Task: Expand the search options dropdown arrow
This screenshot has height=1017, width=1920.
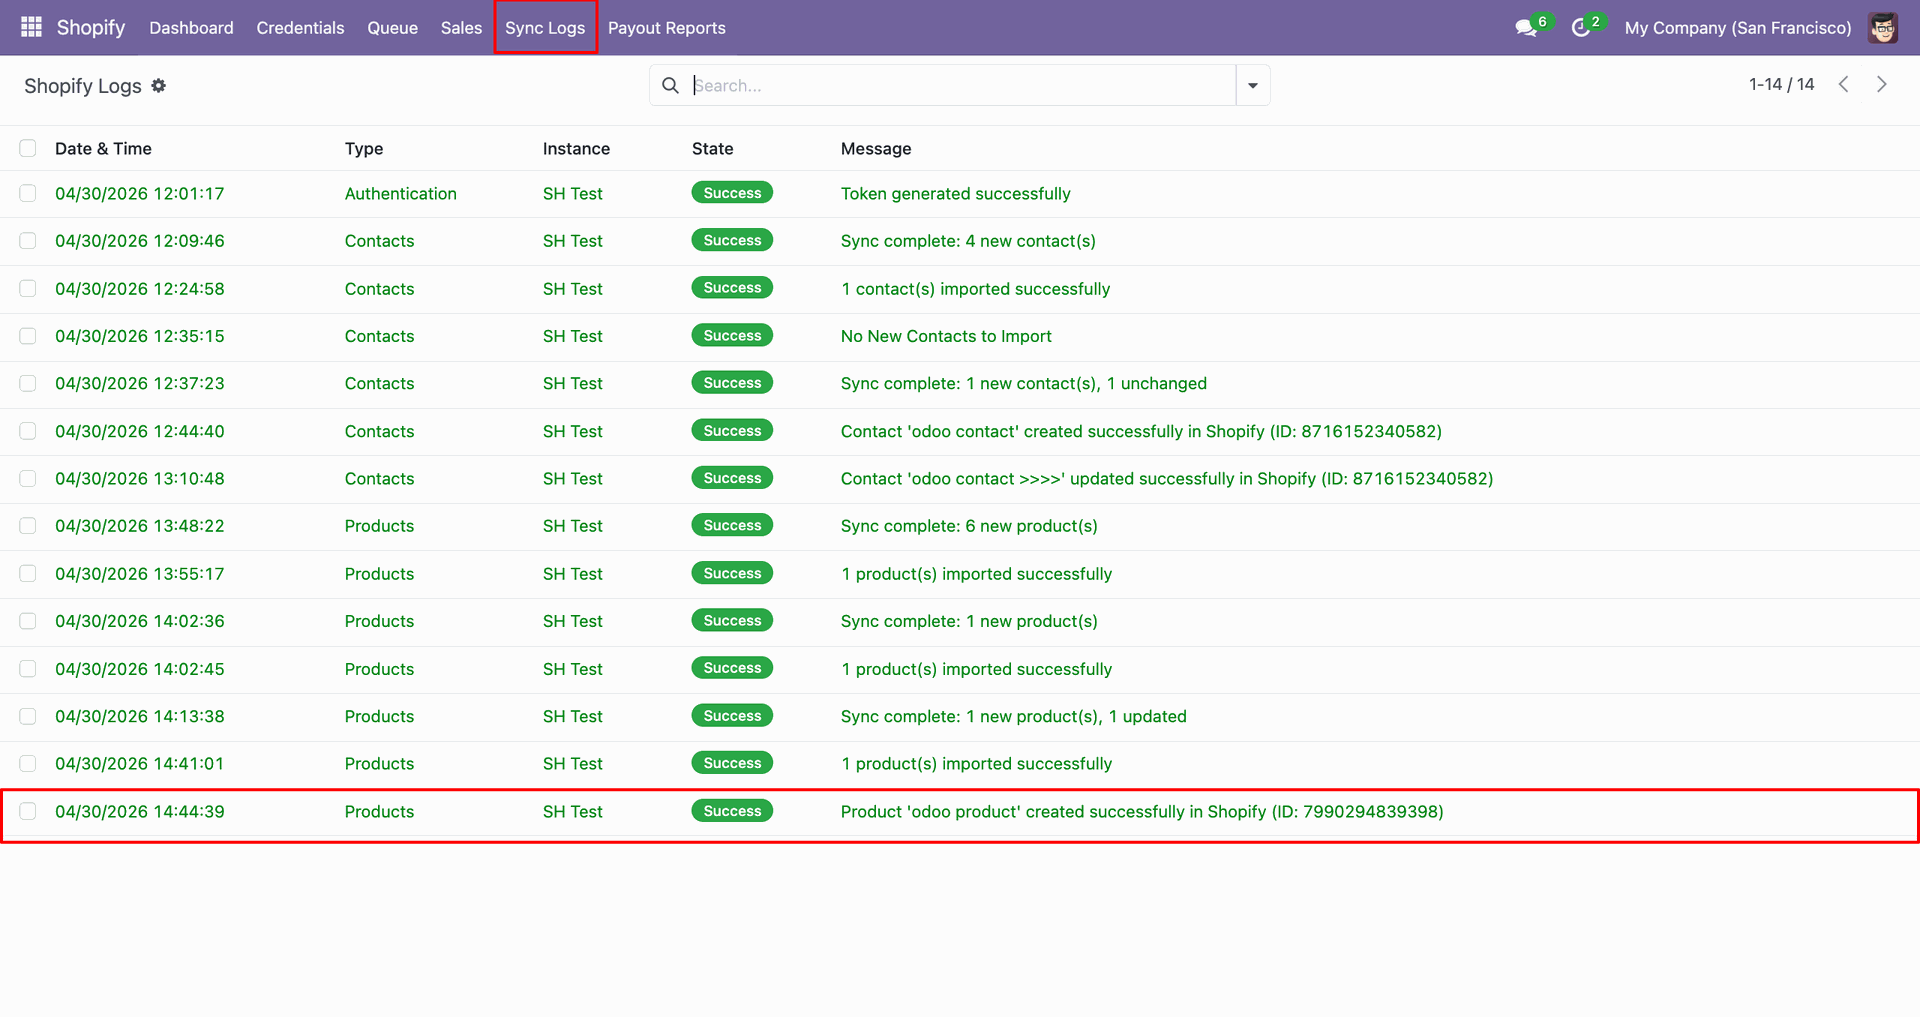Action: (x=1253, y=86)
